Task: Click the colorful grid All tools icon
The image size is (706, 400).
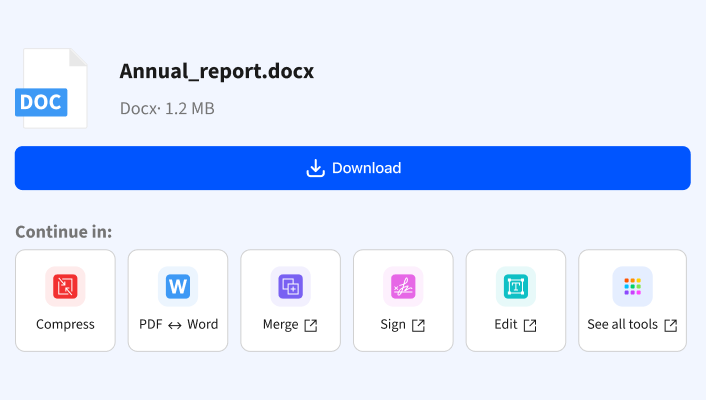Action: (632, 287)
